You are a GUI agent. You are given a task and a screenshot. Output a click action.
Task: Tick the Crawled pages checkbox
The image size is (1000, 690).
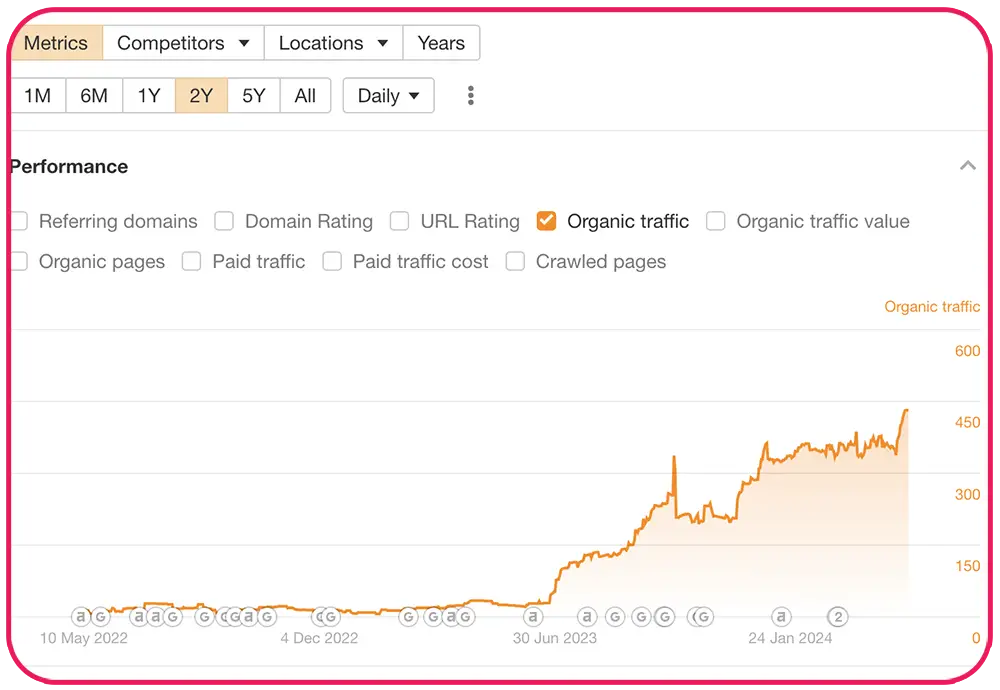(515, 261)
